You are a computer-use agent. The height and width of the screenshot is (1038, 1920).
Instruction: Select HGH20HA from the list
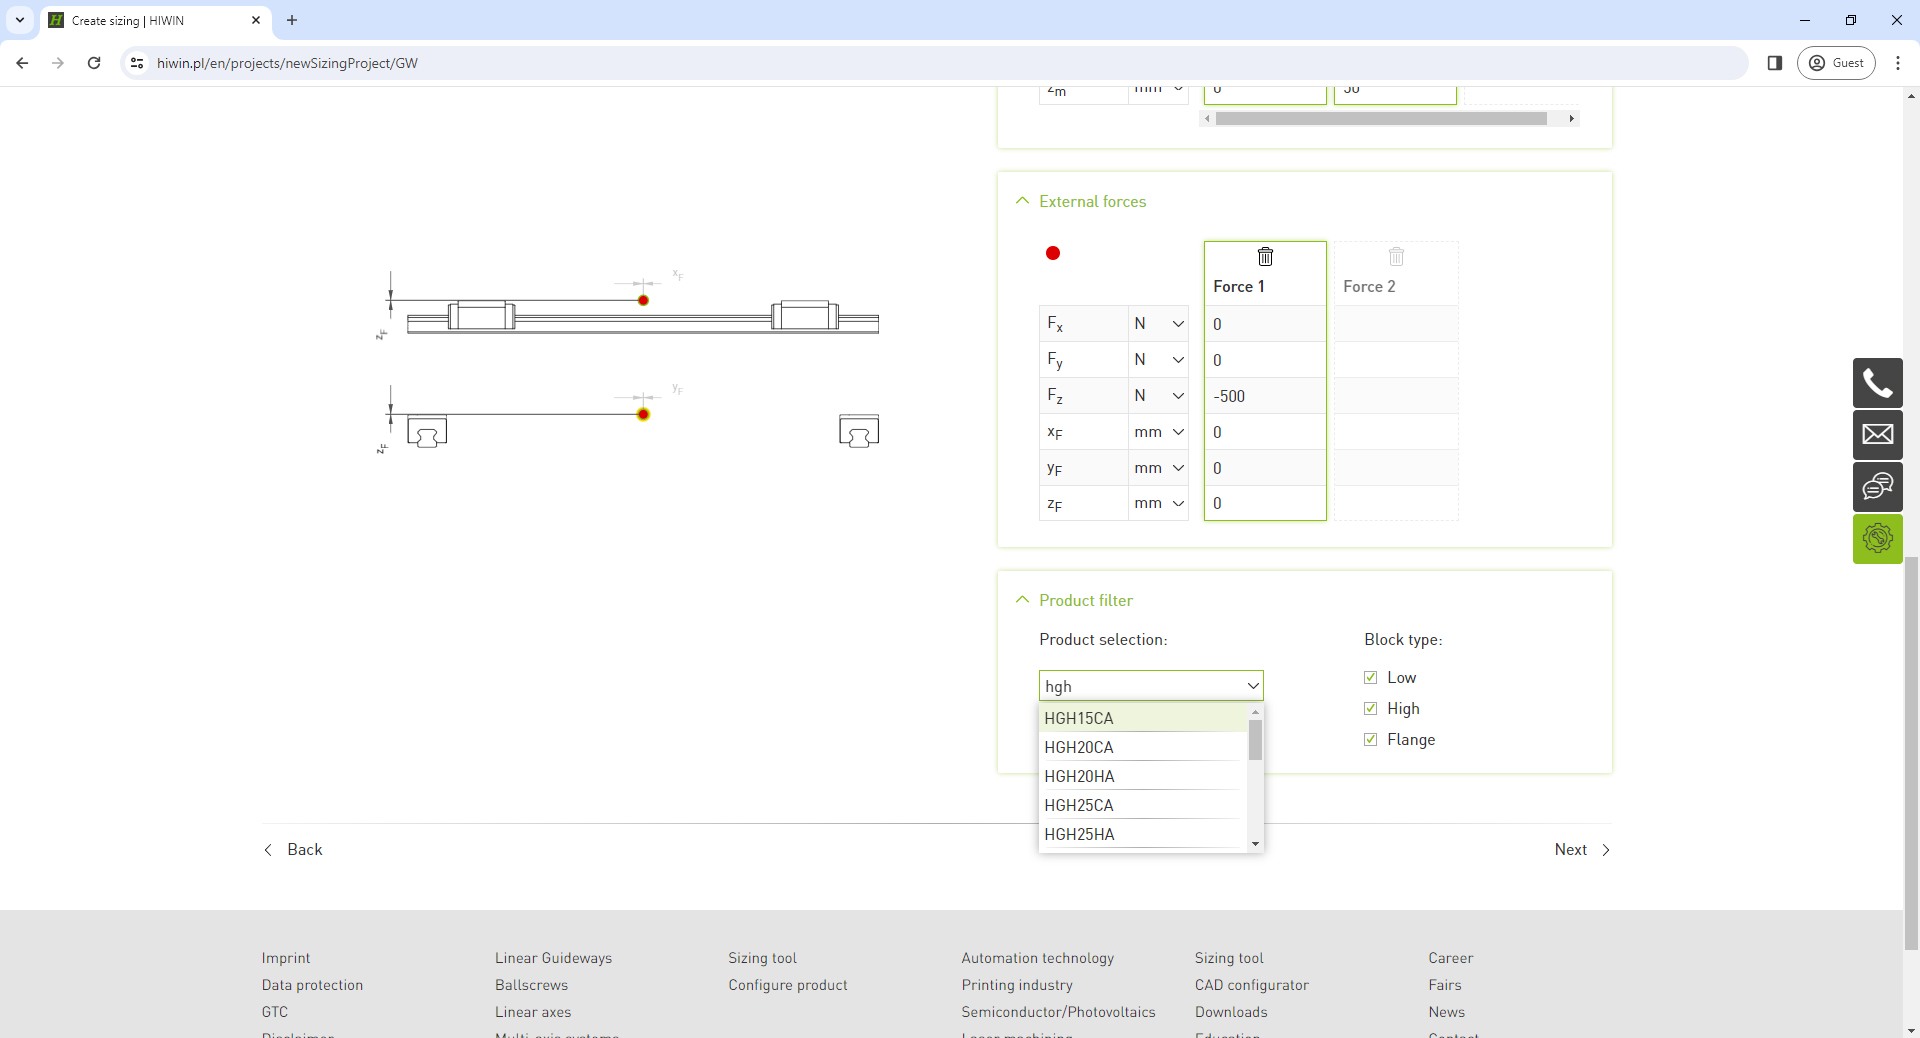[x=1144, y=776]
